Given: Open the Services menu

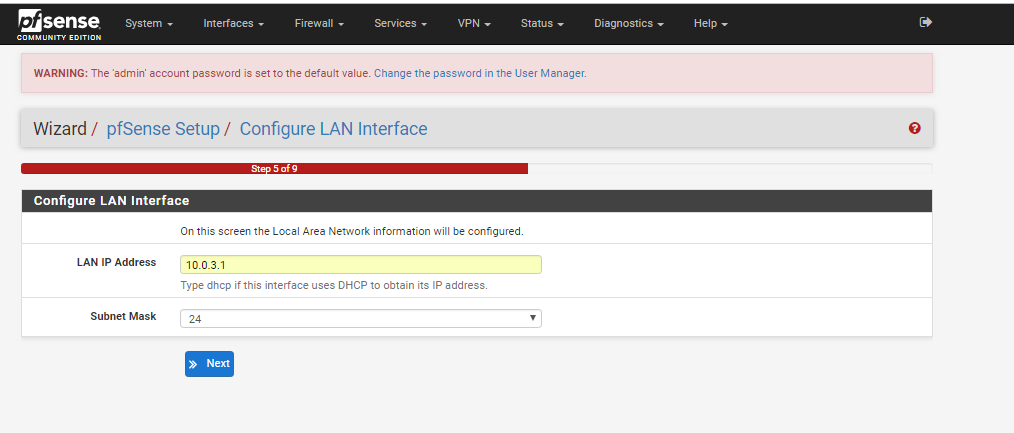Looking at the screenshot, I should click(400, 23).
